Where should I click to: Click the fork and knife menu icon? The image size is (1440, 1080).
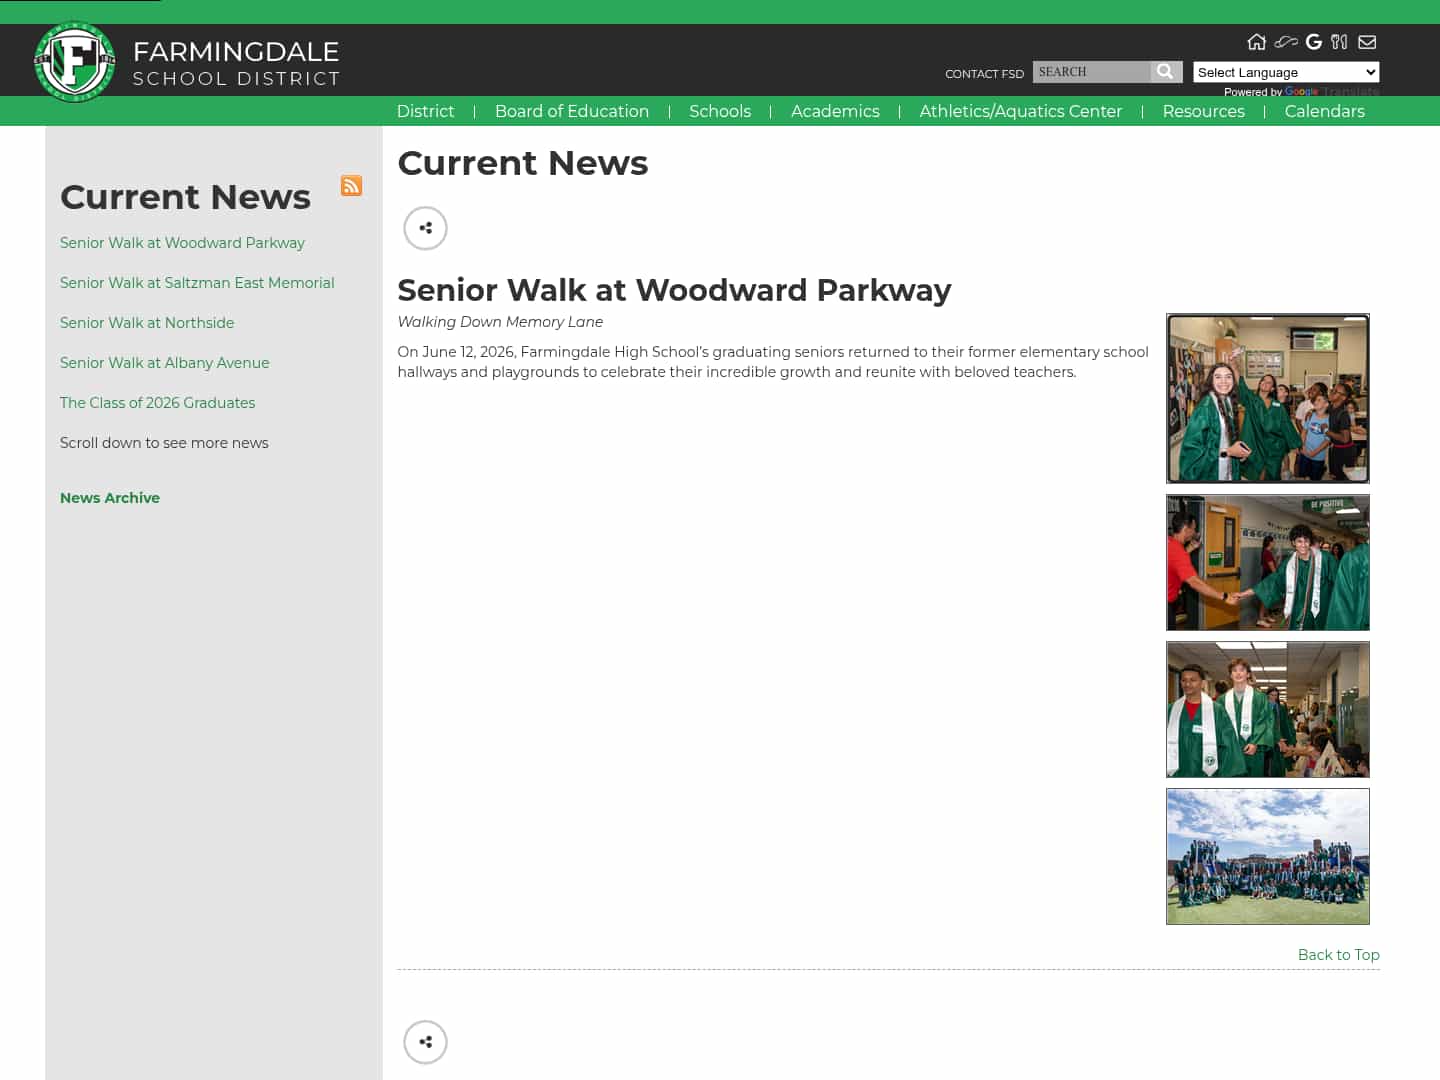click(x=1340, y=42)
